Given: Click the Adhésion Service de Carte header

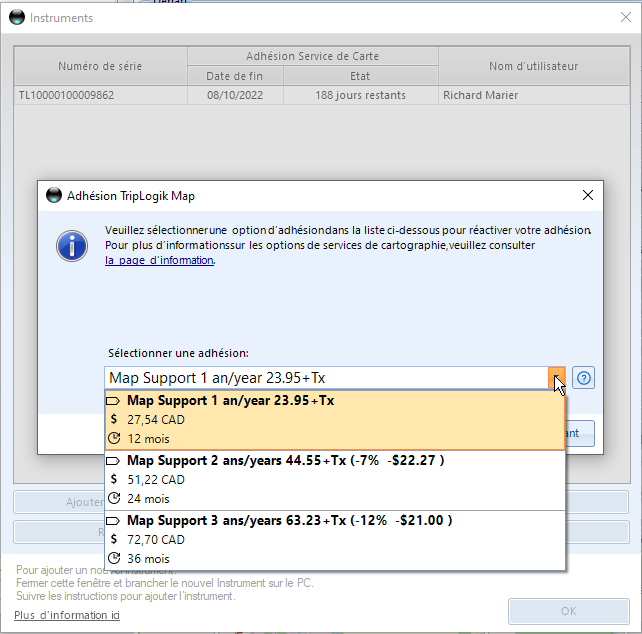Looking at the screenshot, I should click(313, 56).
